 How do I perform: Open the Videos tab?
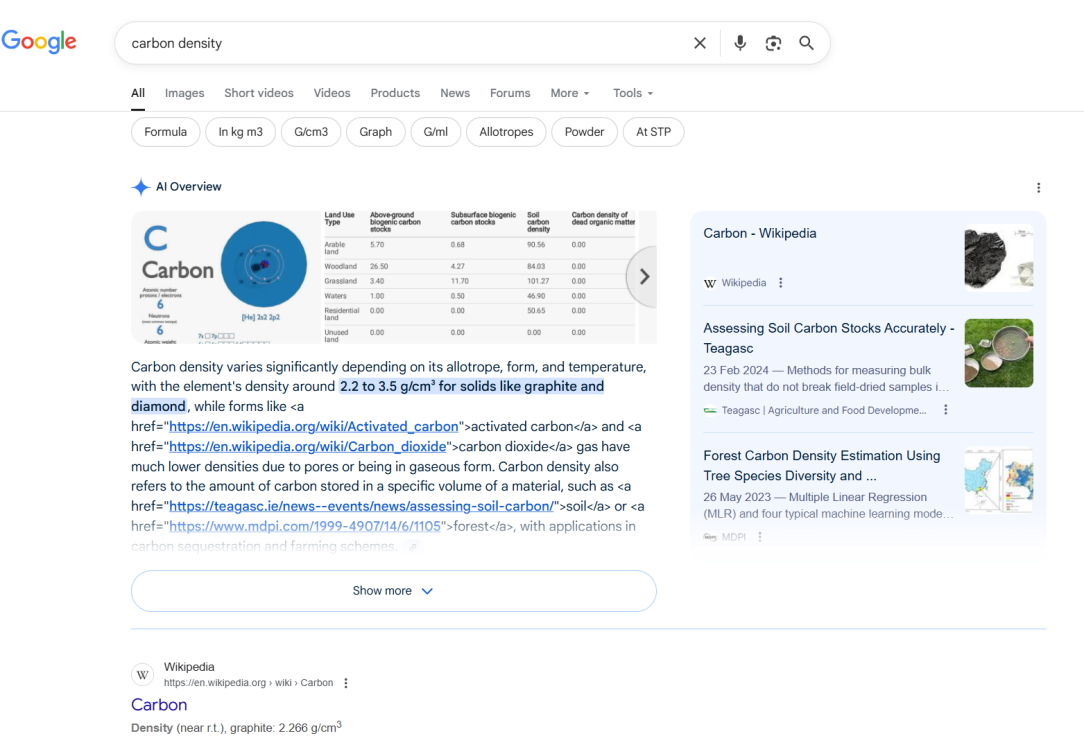(332, 93)
